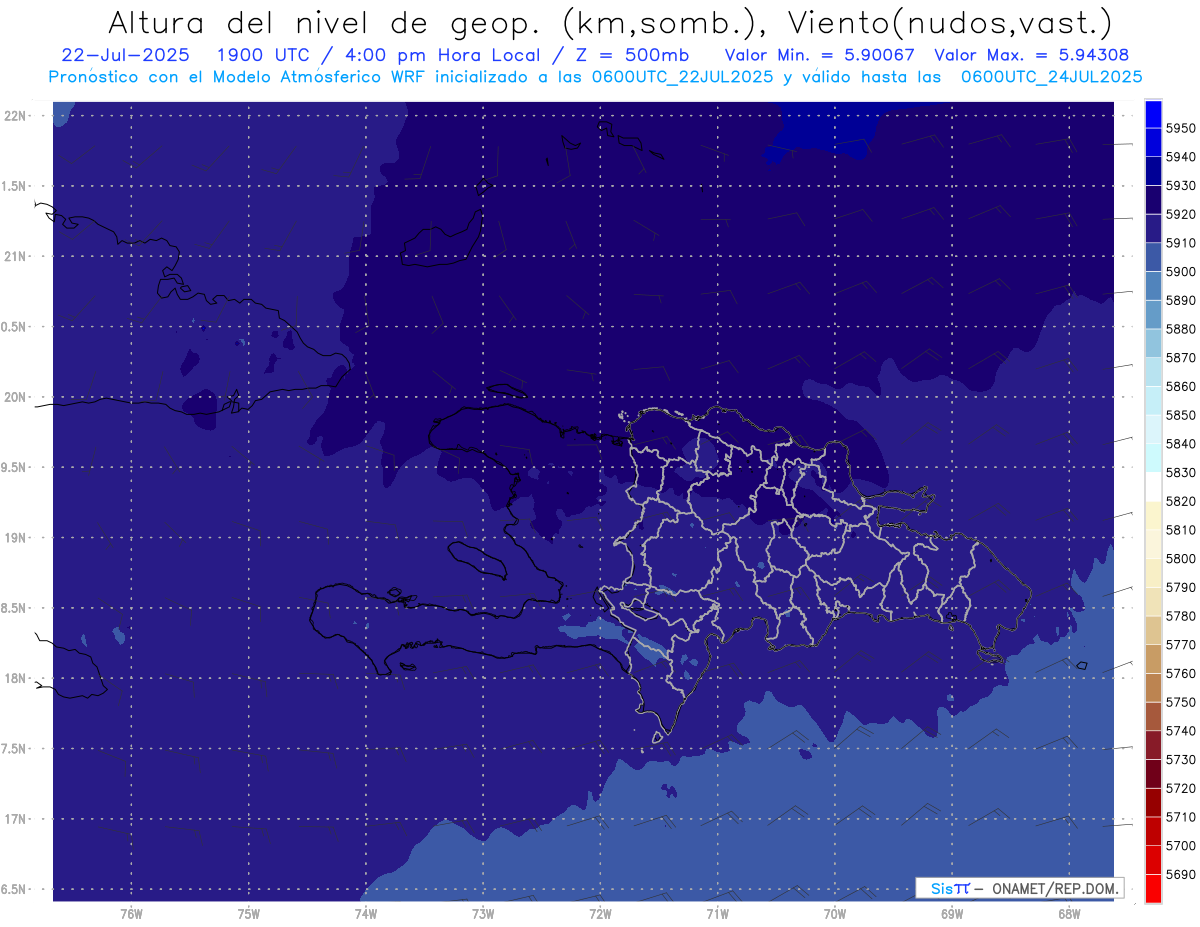Viewport: 1200px width, 927px height.
Task: Click the '5930' colorbar value
Action: 1180,186
